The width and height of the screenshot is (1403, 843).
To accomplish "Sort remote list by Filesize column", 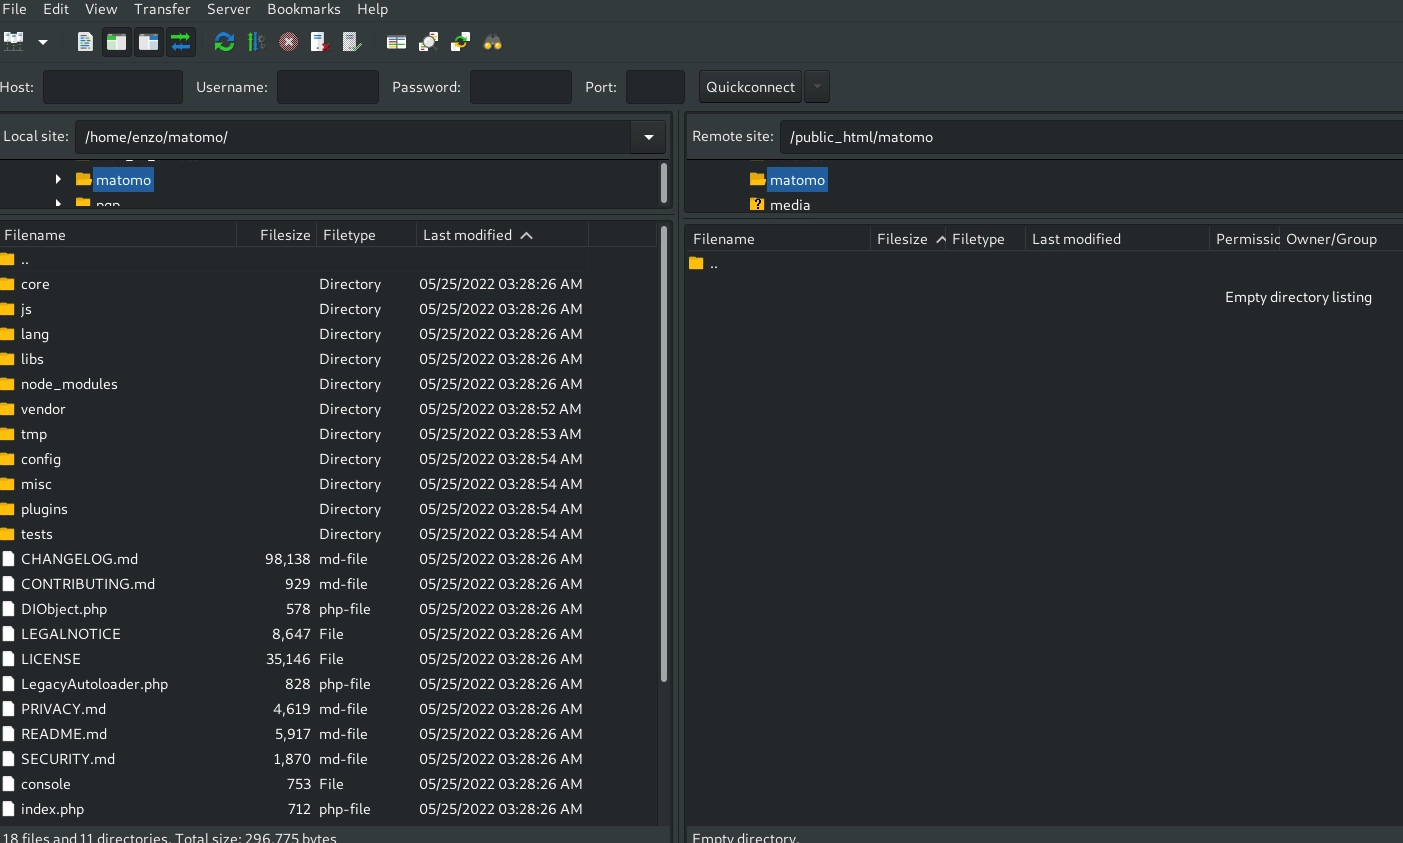I will pyautogui.click(x=908, y=239).
